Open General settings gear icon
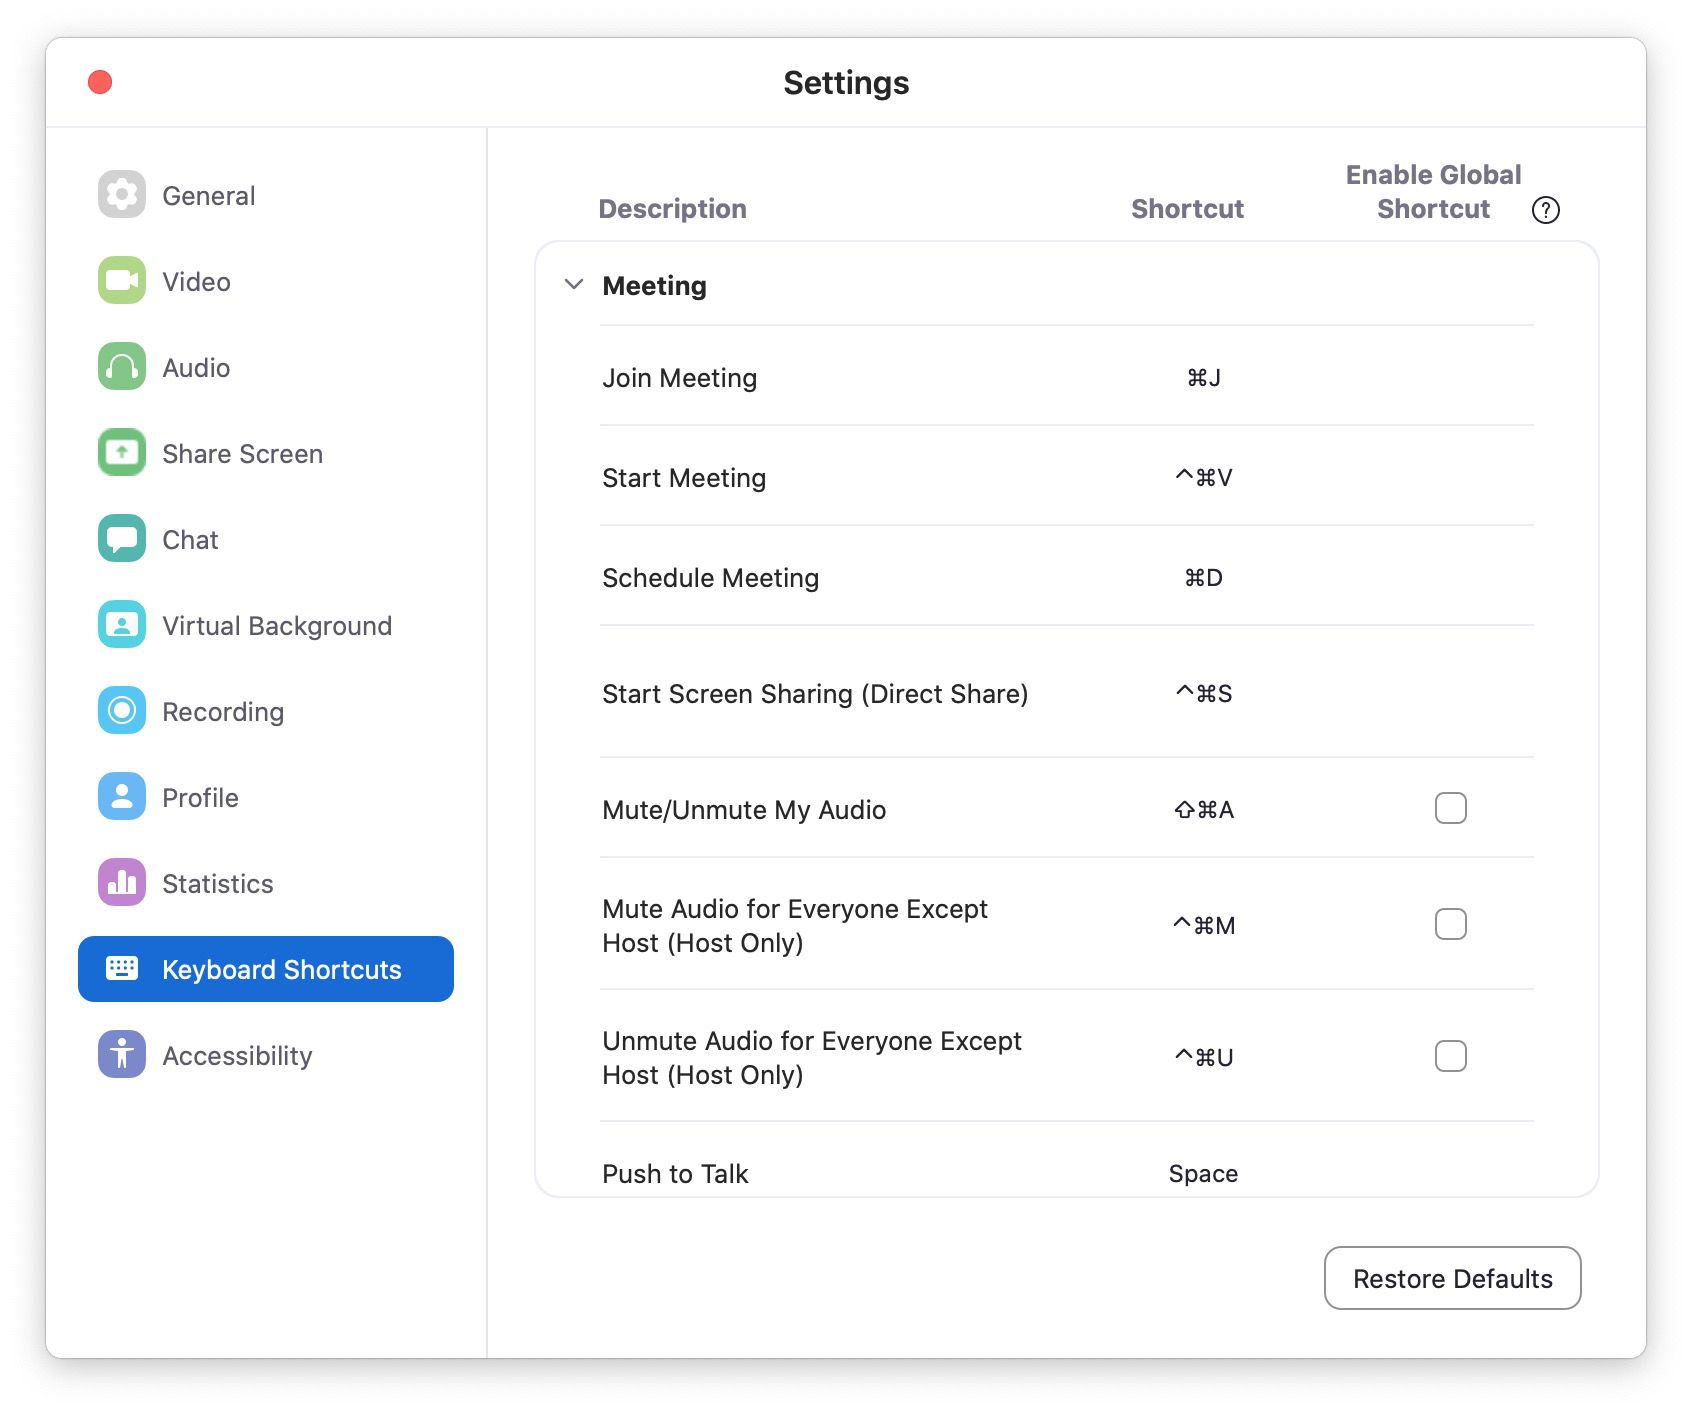The image size is (1692, 1412). point(122,195)
